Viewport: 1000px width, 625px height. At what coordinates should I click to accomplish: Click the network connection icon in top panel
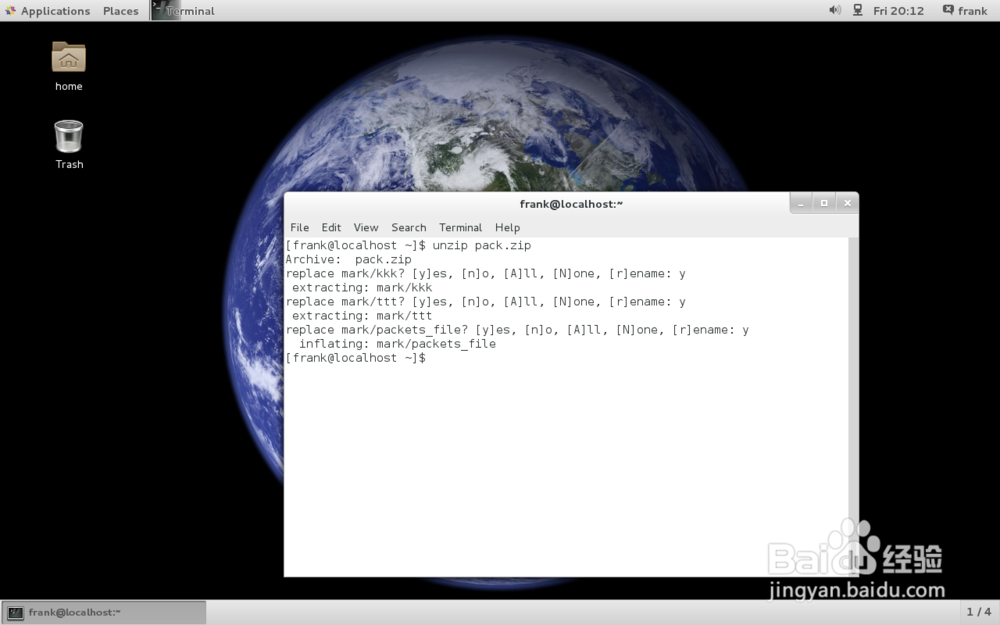tap(858, 10)
